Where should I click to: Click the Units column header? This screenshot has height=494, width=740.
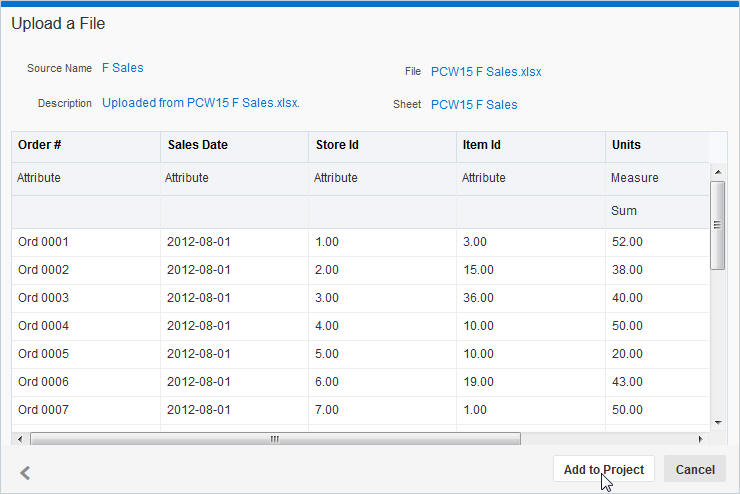(657, 145)
